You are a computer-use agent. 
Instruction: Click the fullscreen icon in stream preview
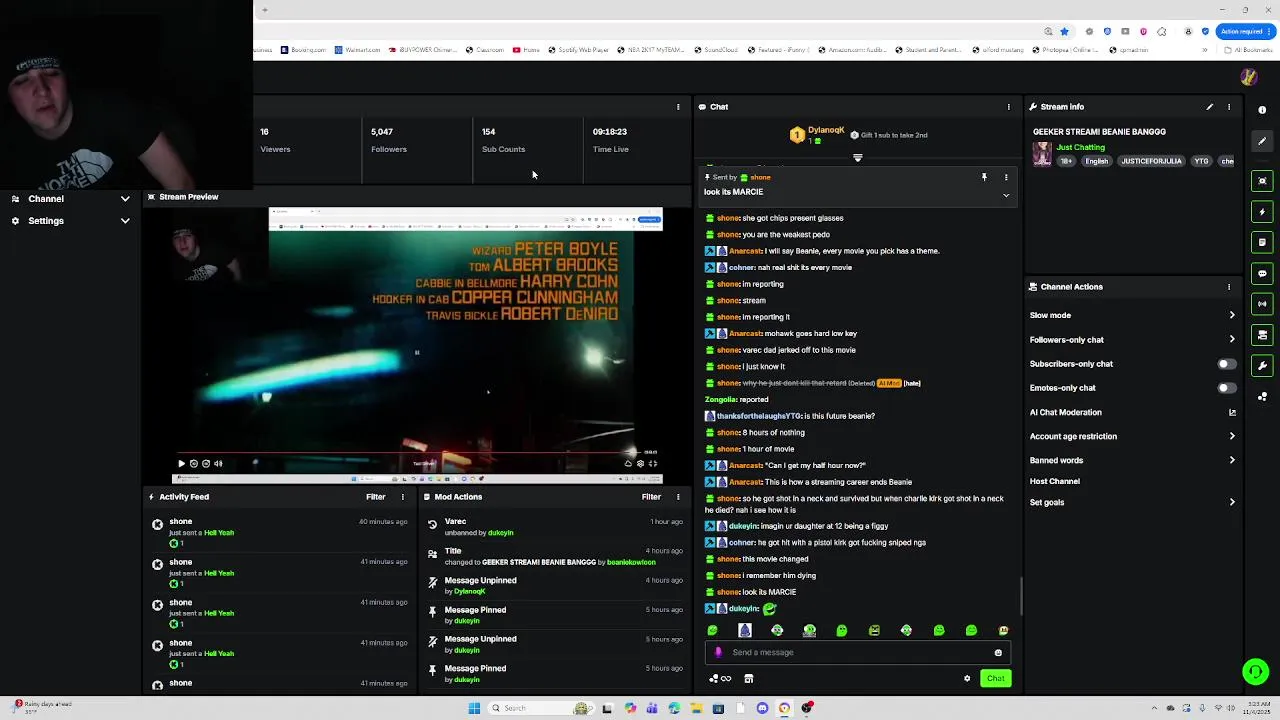[653, 464]
